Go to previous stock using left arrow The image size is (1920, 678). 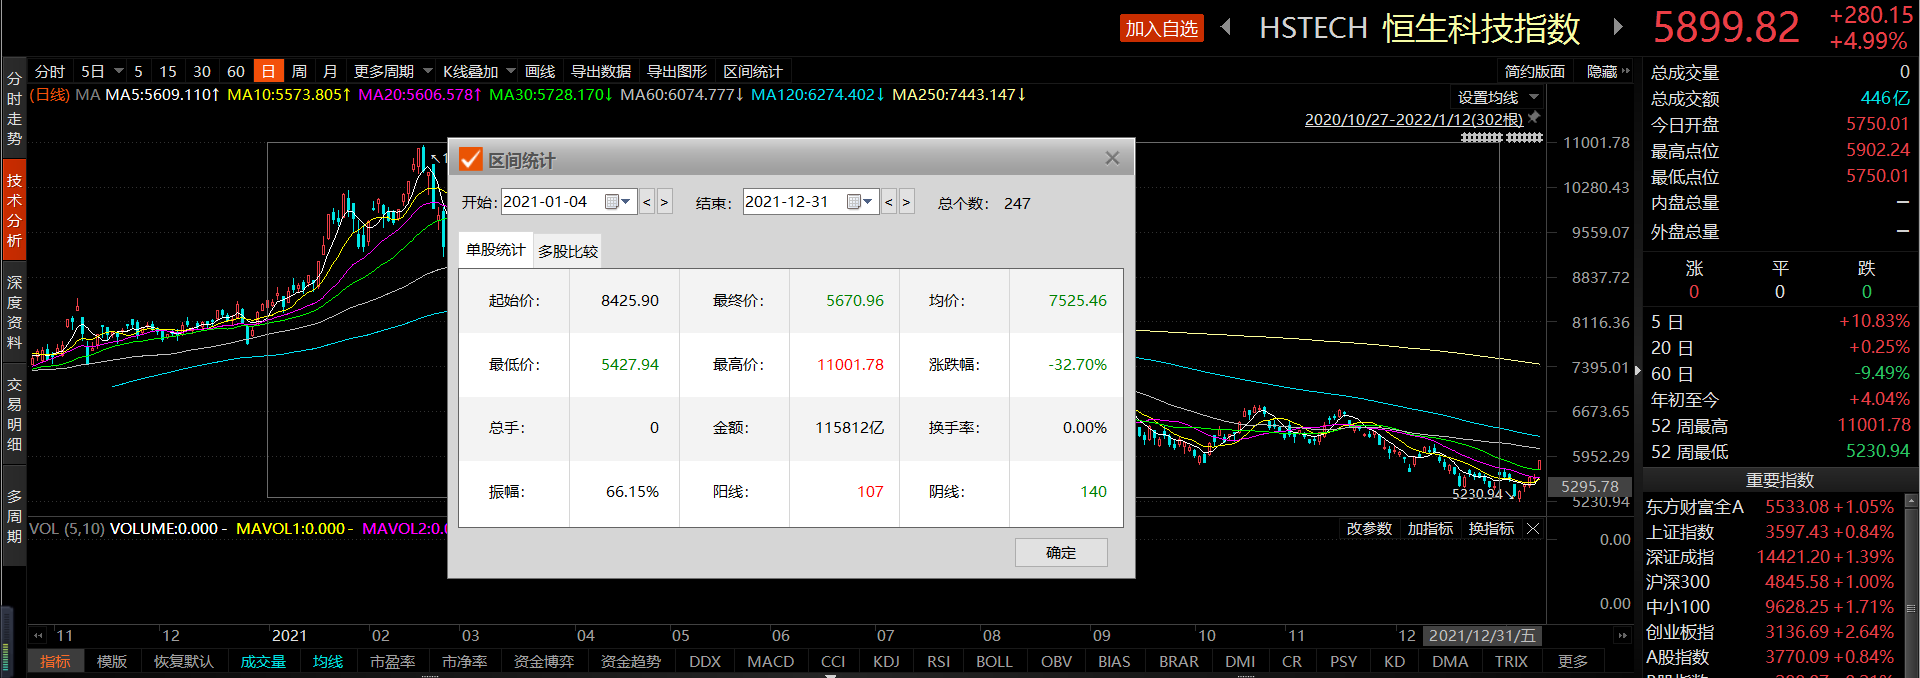(x=1226, y=27)
